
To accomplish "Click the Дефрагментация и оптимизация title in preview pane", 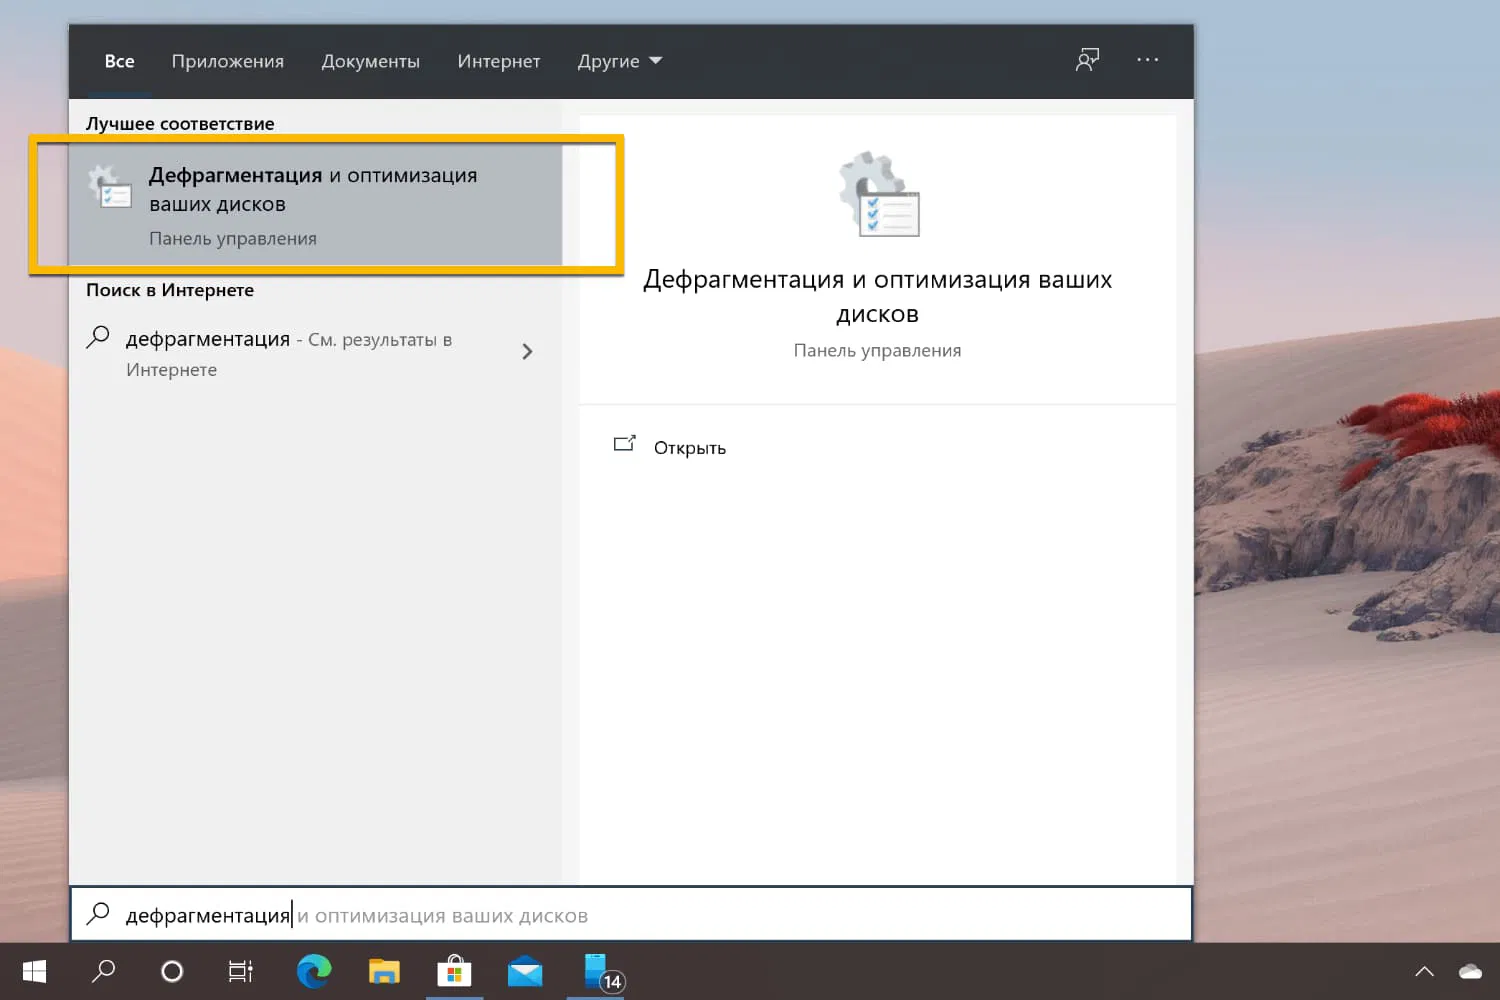I will pos(877,296).
